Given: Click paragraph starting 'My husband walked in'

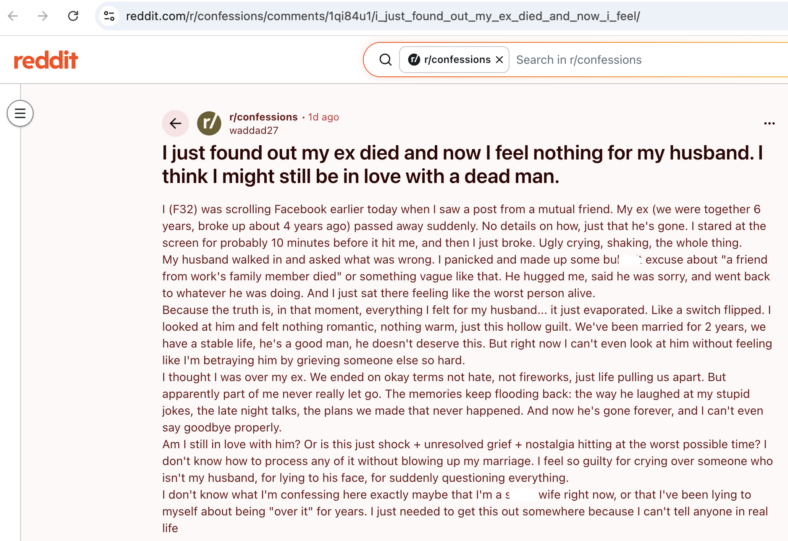Looking at the screenshot, I should click(466, 276).
